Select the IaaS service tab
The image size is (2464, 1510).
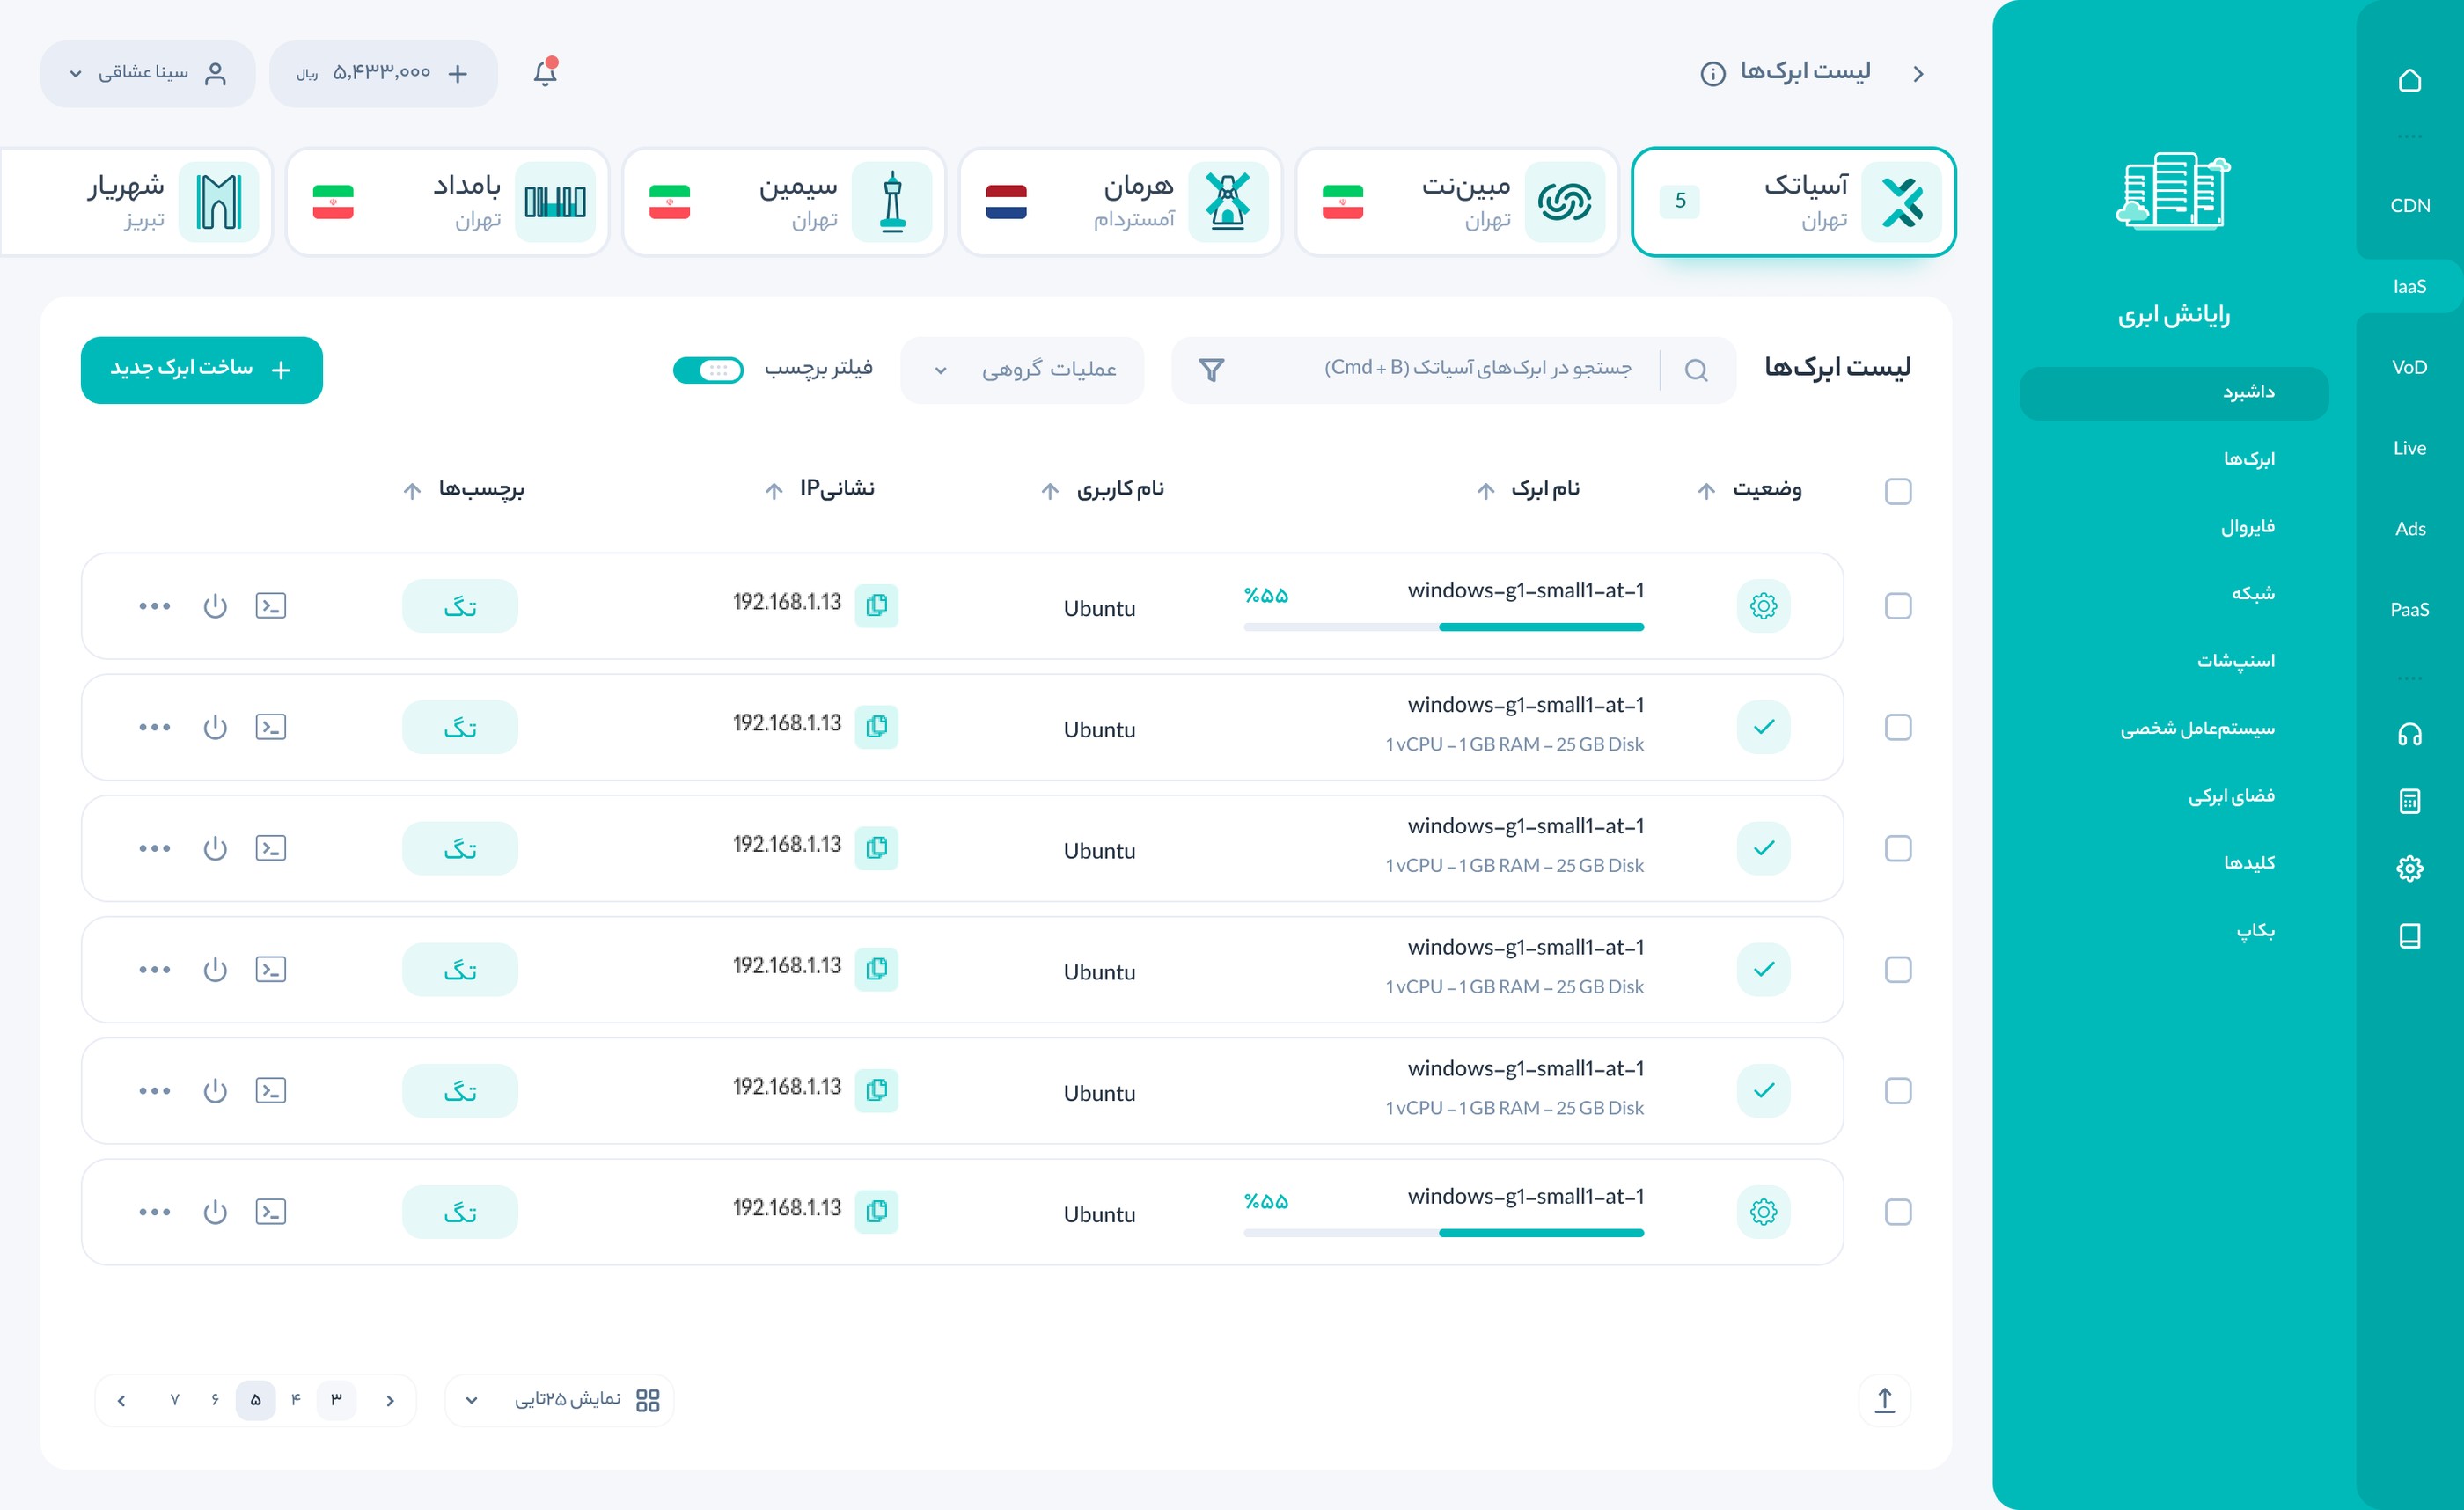click(x=2409, y=287)
